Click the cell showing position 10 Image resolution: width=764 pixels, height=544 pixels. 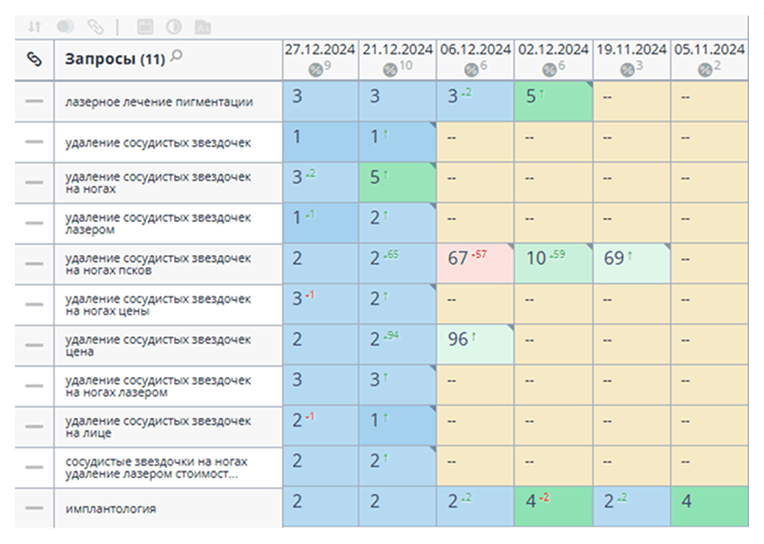click(x=554, y=264)
